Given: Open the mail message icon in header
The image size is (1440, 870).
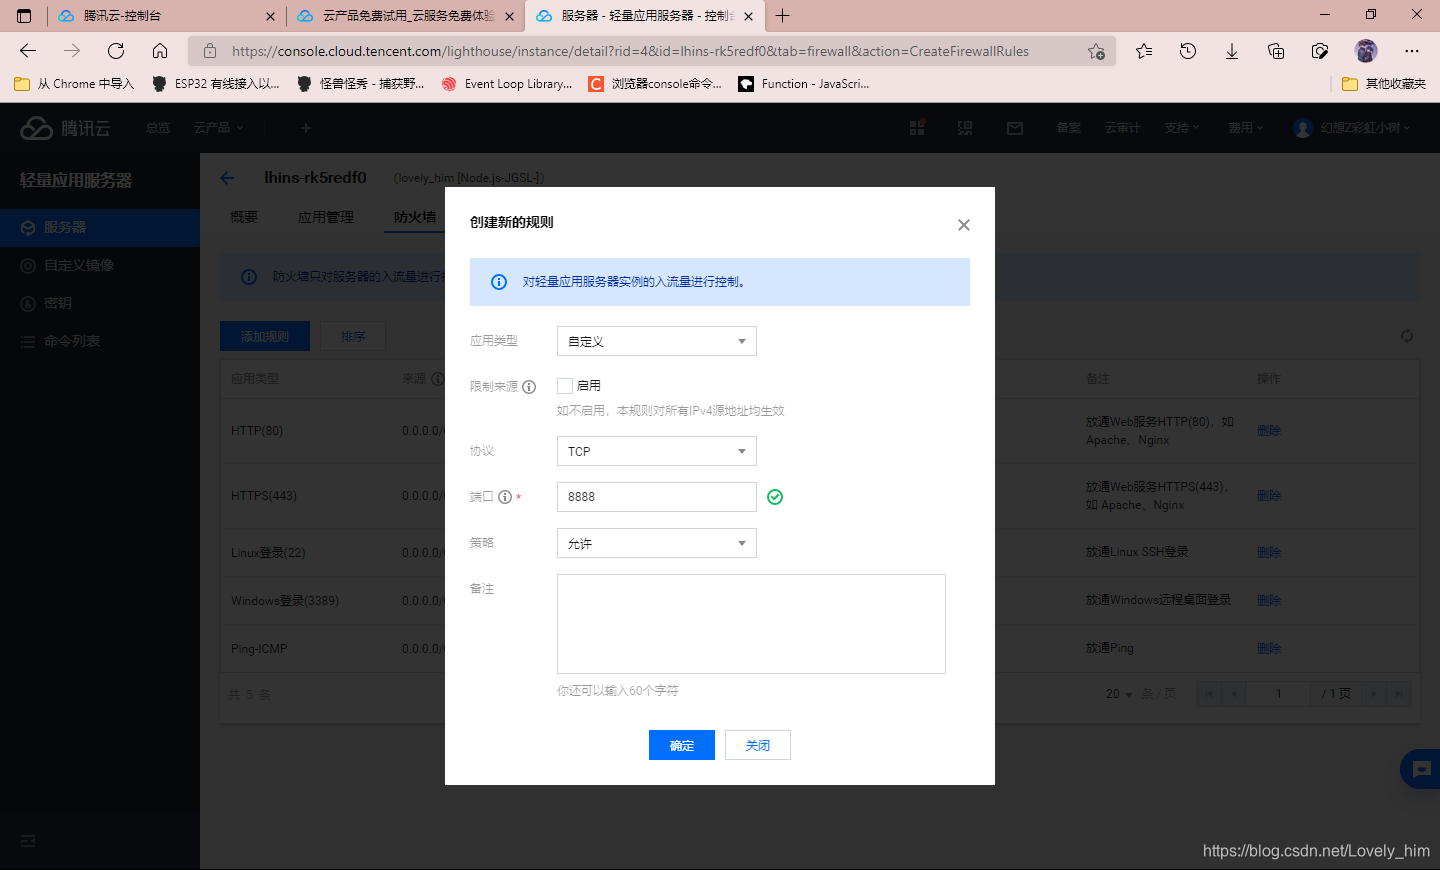Looking at the screenshot, I should [x=1015, y=128].
